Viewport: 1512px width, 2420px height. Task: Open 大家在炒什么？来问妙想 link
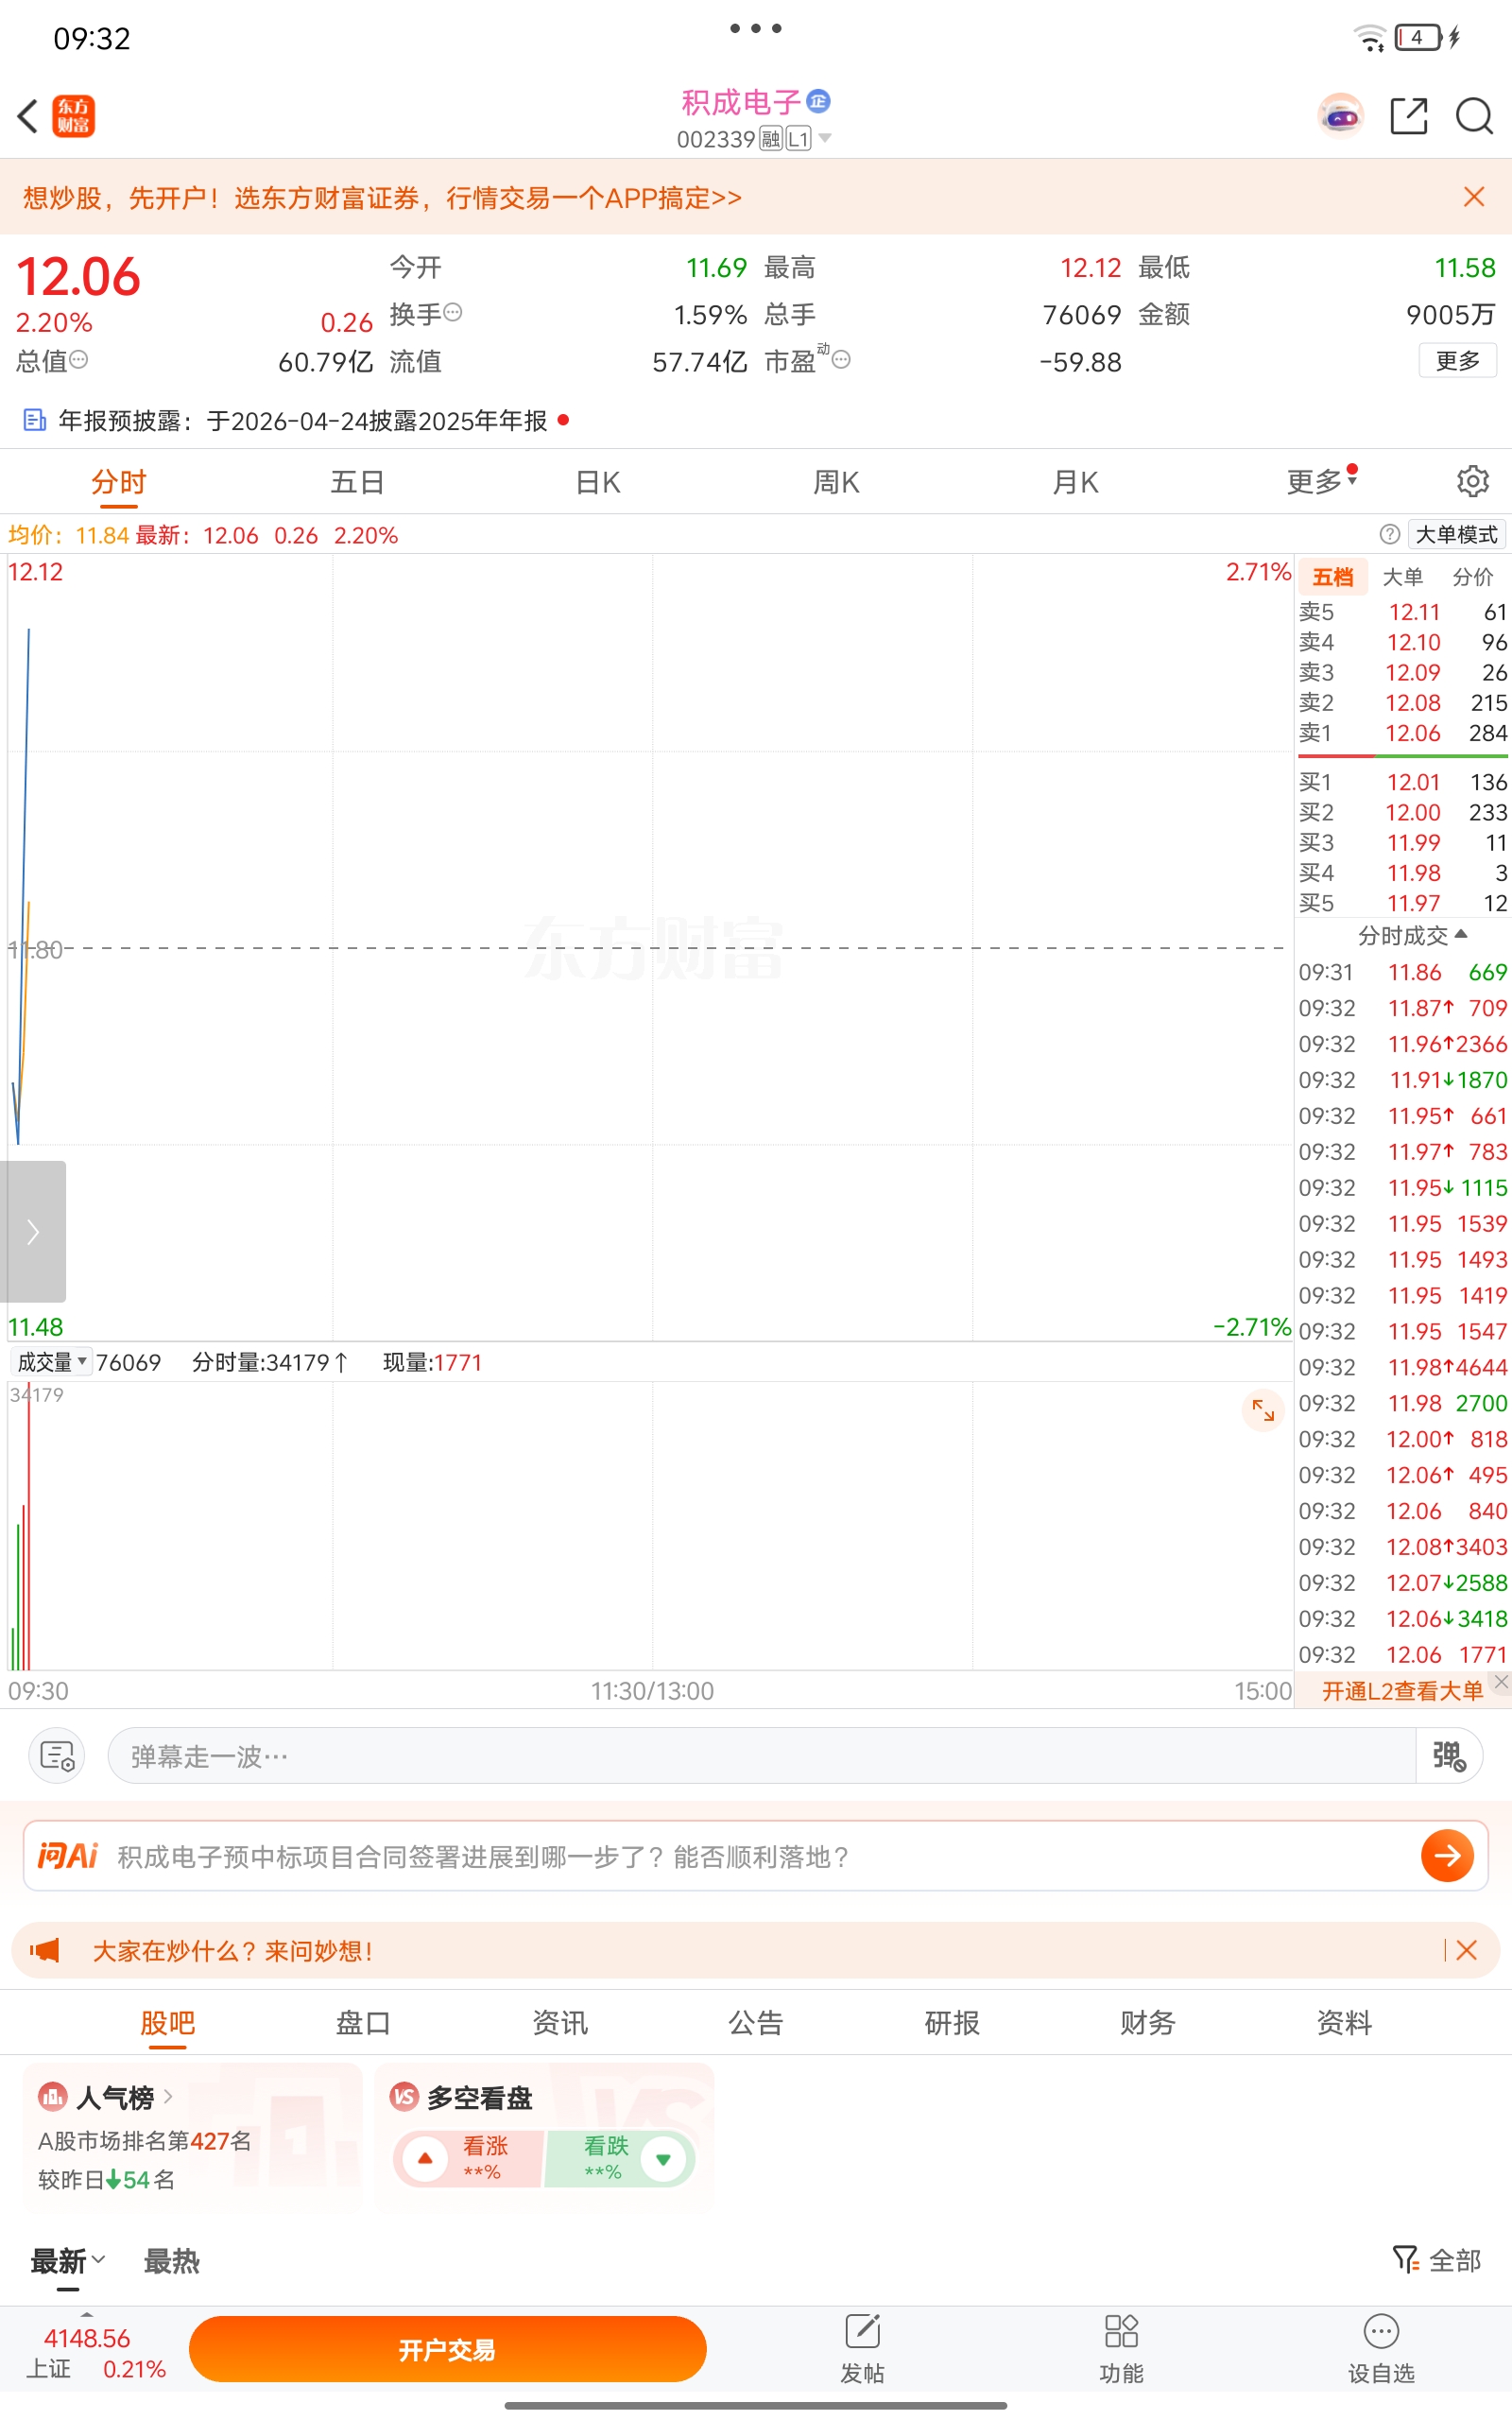coord(233,1950)
